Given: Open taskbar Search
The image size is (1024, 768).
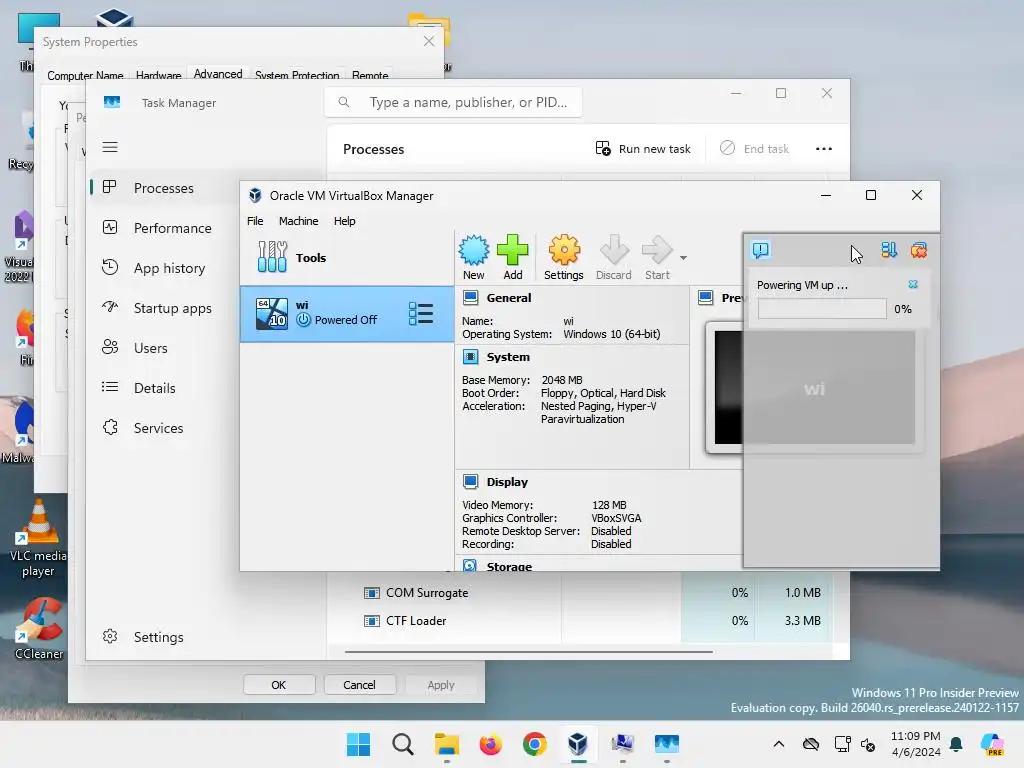Looking at the screenshot, I should point(402,744).
